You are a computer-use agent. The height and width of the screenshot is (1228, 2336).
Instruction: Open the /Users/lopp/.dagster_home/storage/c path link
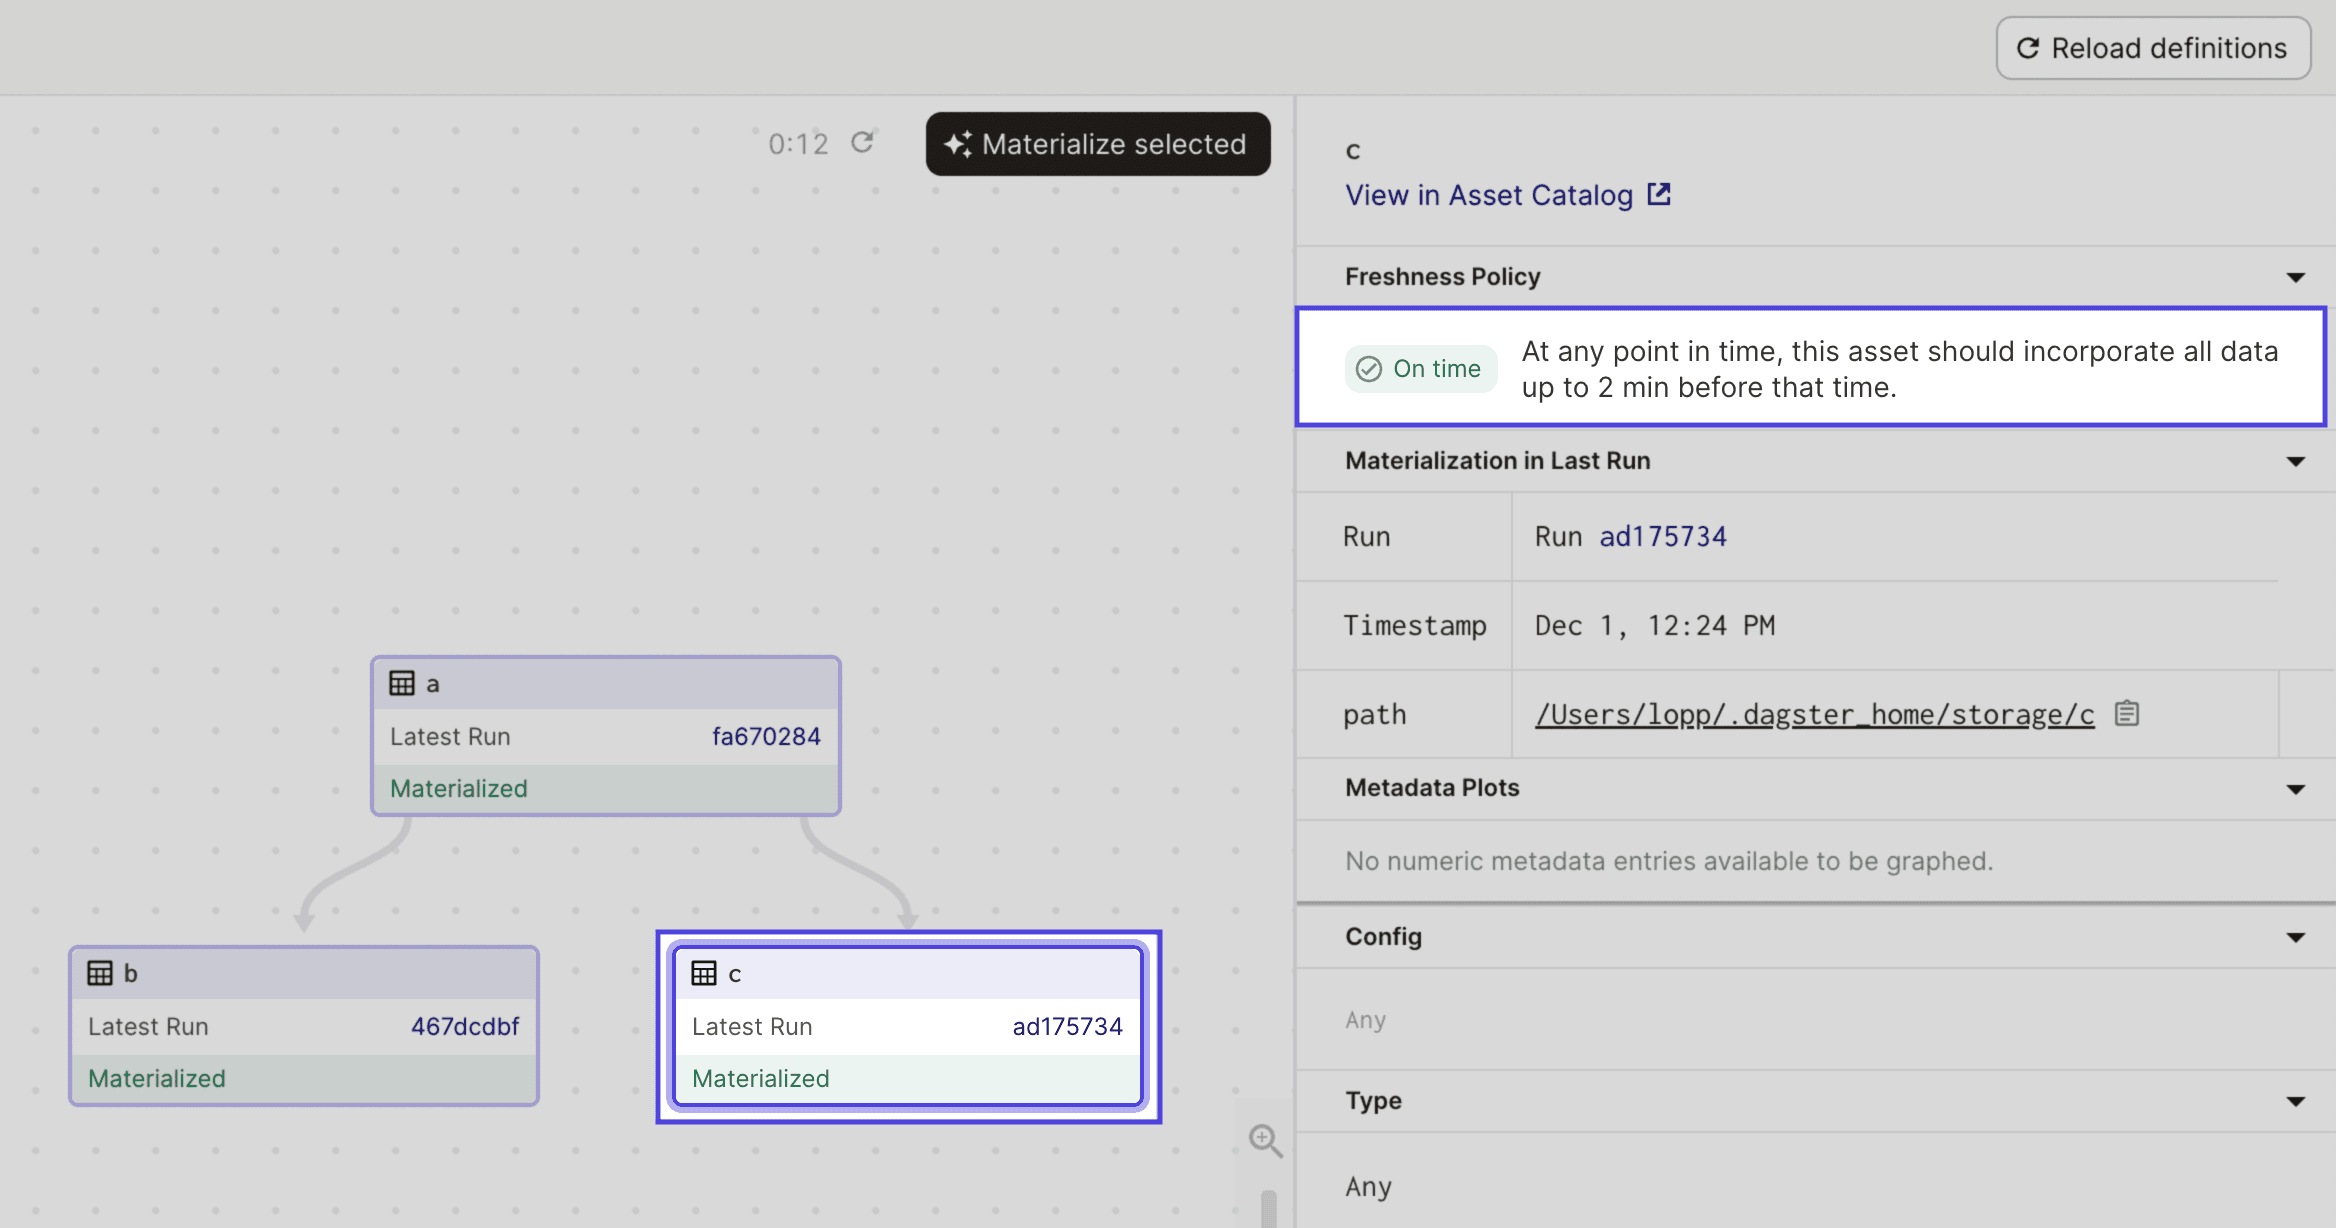pyautogui.click(x=1814, y=714)
